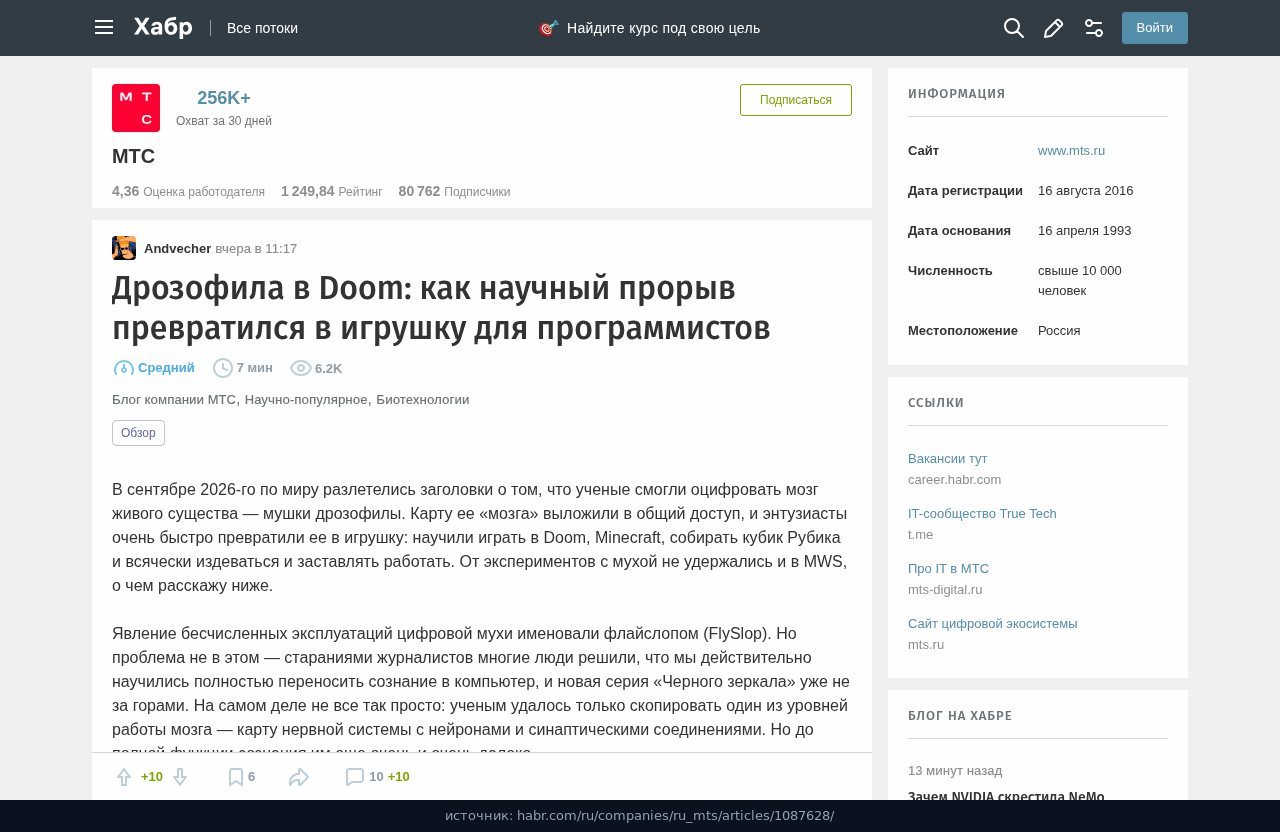Open the Научно-популярное hub

click(306, 400)
